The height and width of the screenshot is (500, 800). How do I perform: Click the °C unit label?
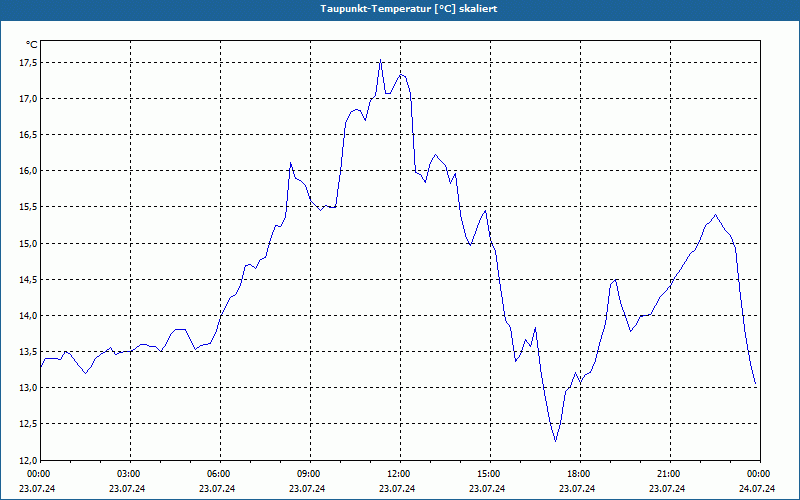(32, 45)
